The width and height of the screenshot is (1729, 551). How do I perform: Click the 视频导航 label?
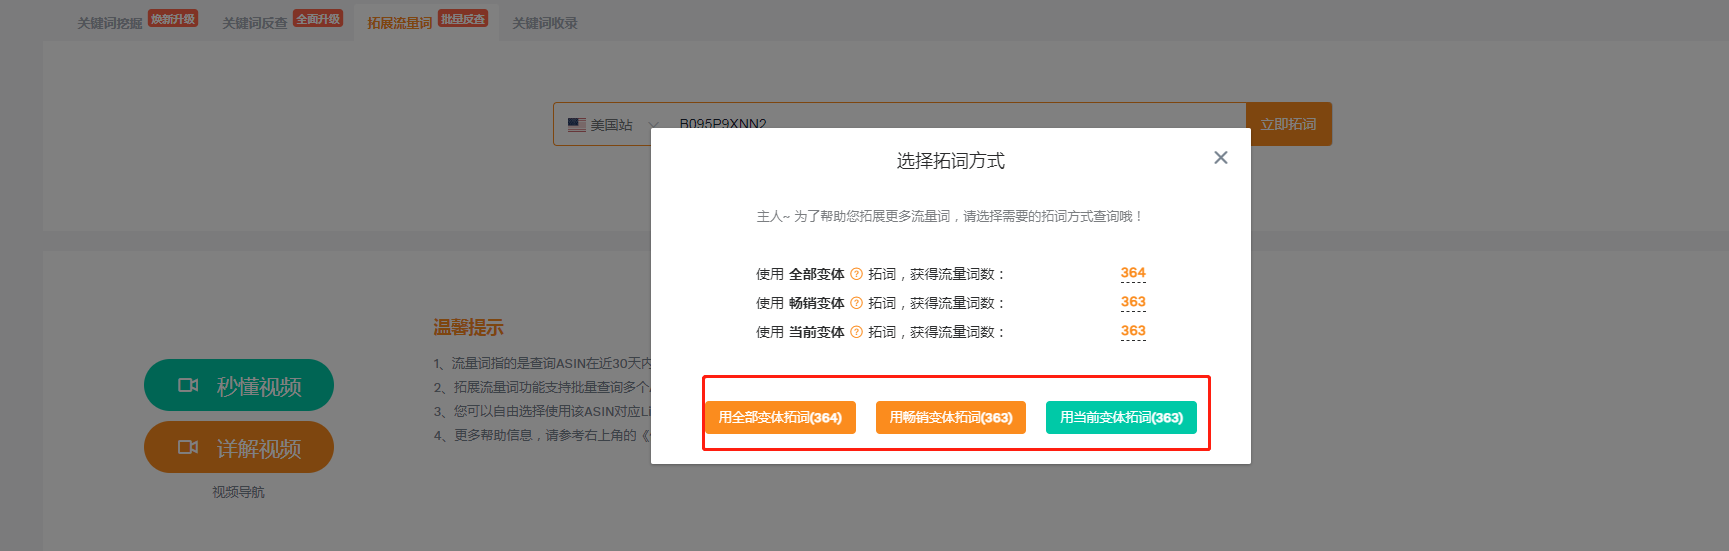(238, 492)
